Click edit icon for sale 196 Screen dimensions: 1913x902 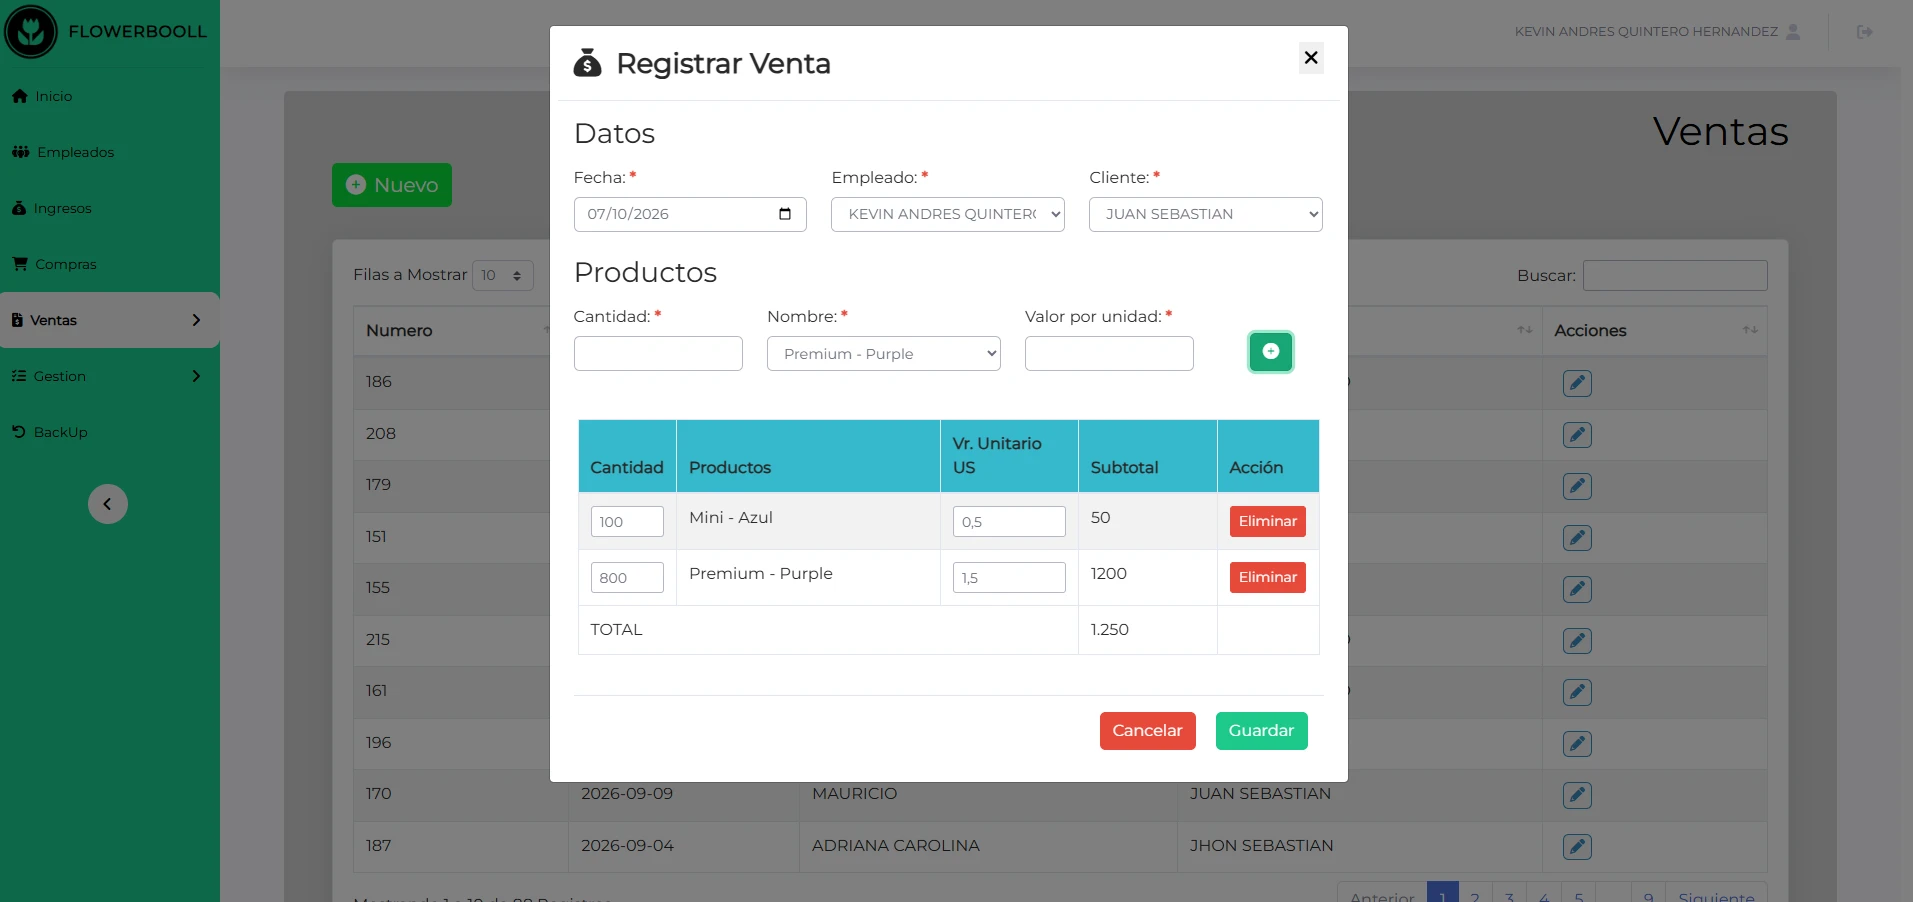[1577, 744]
